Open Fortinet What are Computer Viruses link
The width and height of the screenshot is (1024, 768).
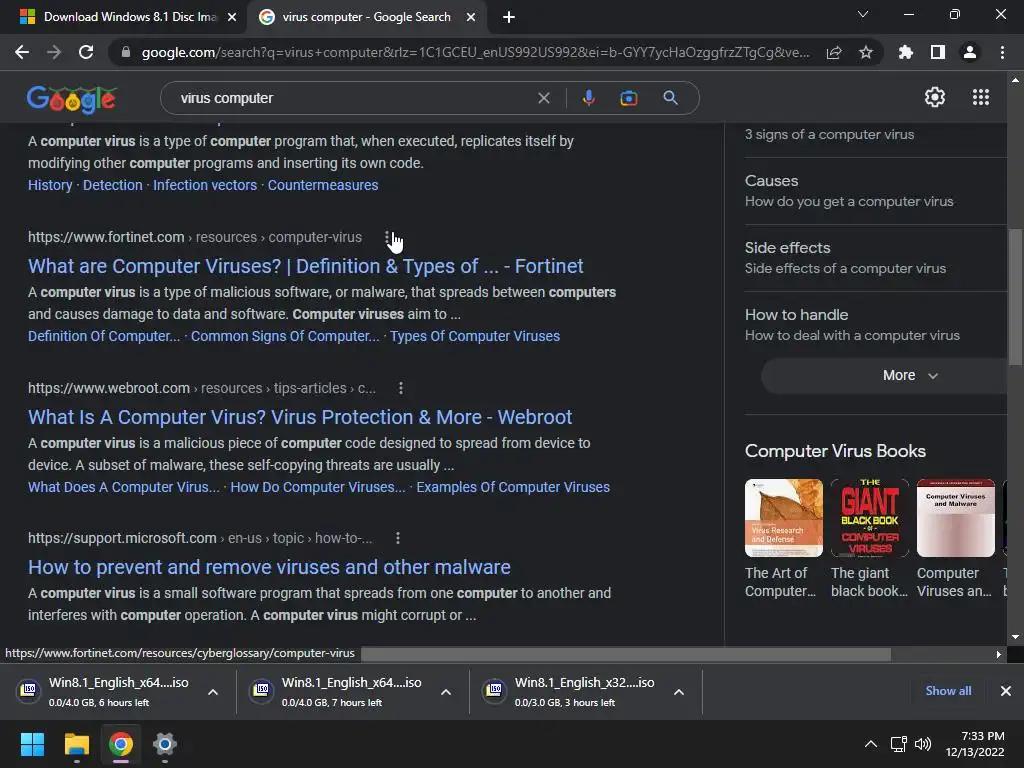(306, 266)
